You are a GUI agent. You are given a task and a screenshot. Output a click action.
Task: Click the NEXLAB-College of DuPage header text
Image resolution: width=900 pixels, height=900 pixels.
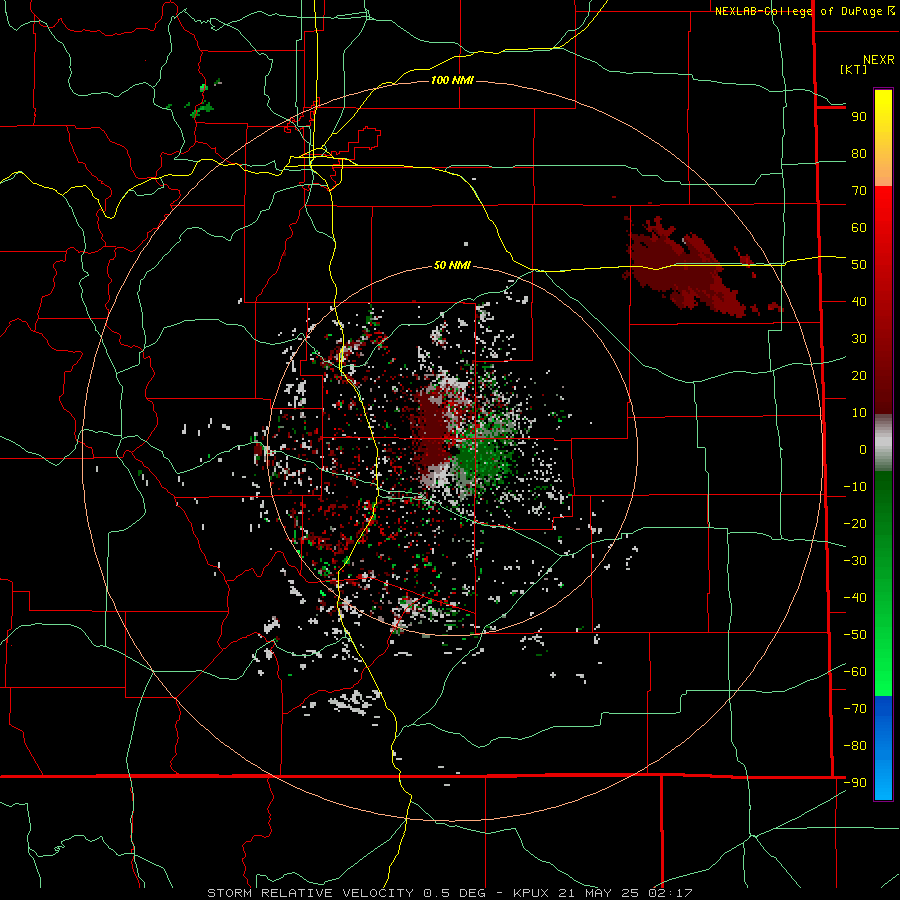pyautogui.click(x=805, y=10)
